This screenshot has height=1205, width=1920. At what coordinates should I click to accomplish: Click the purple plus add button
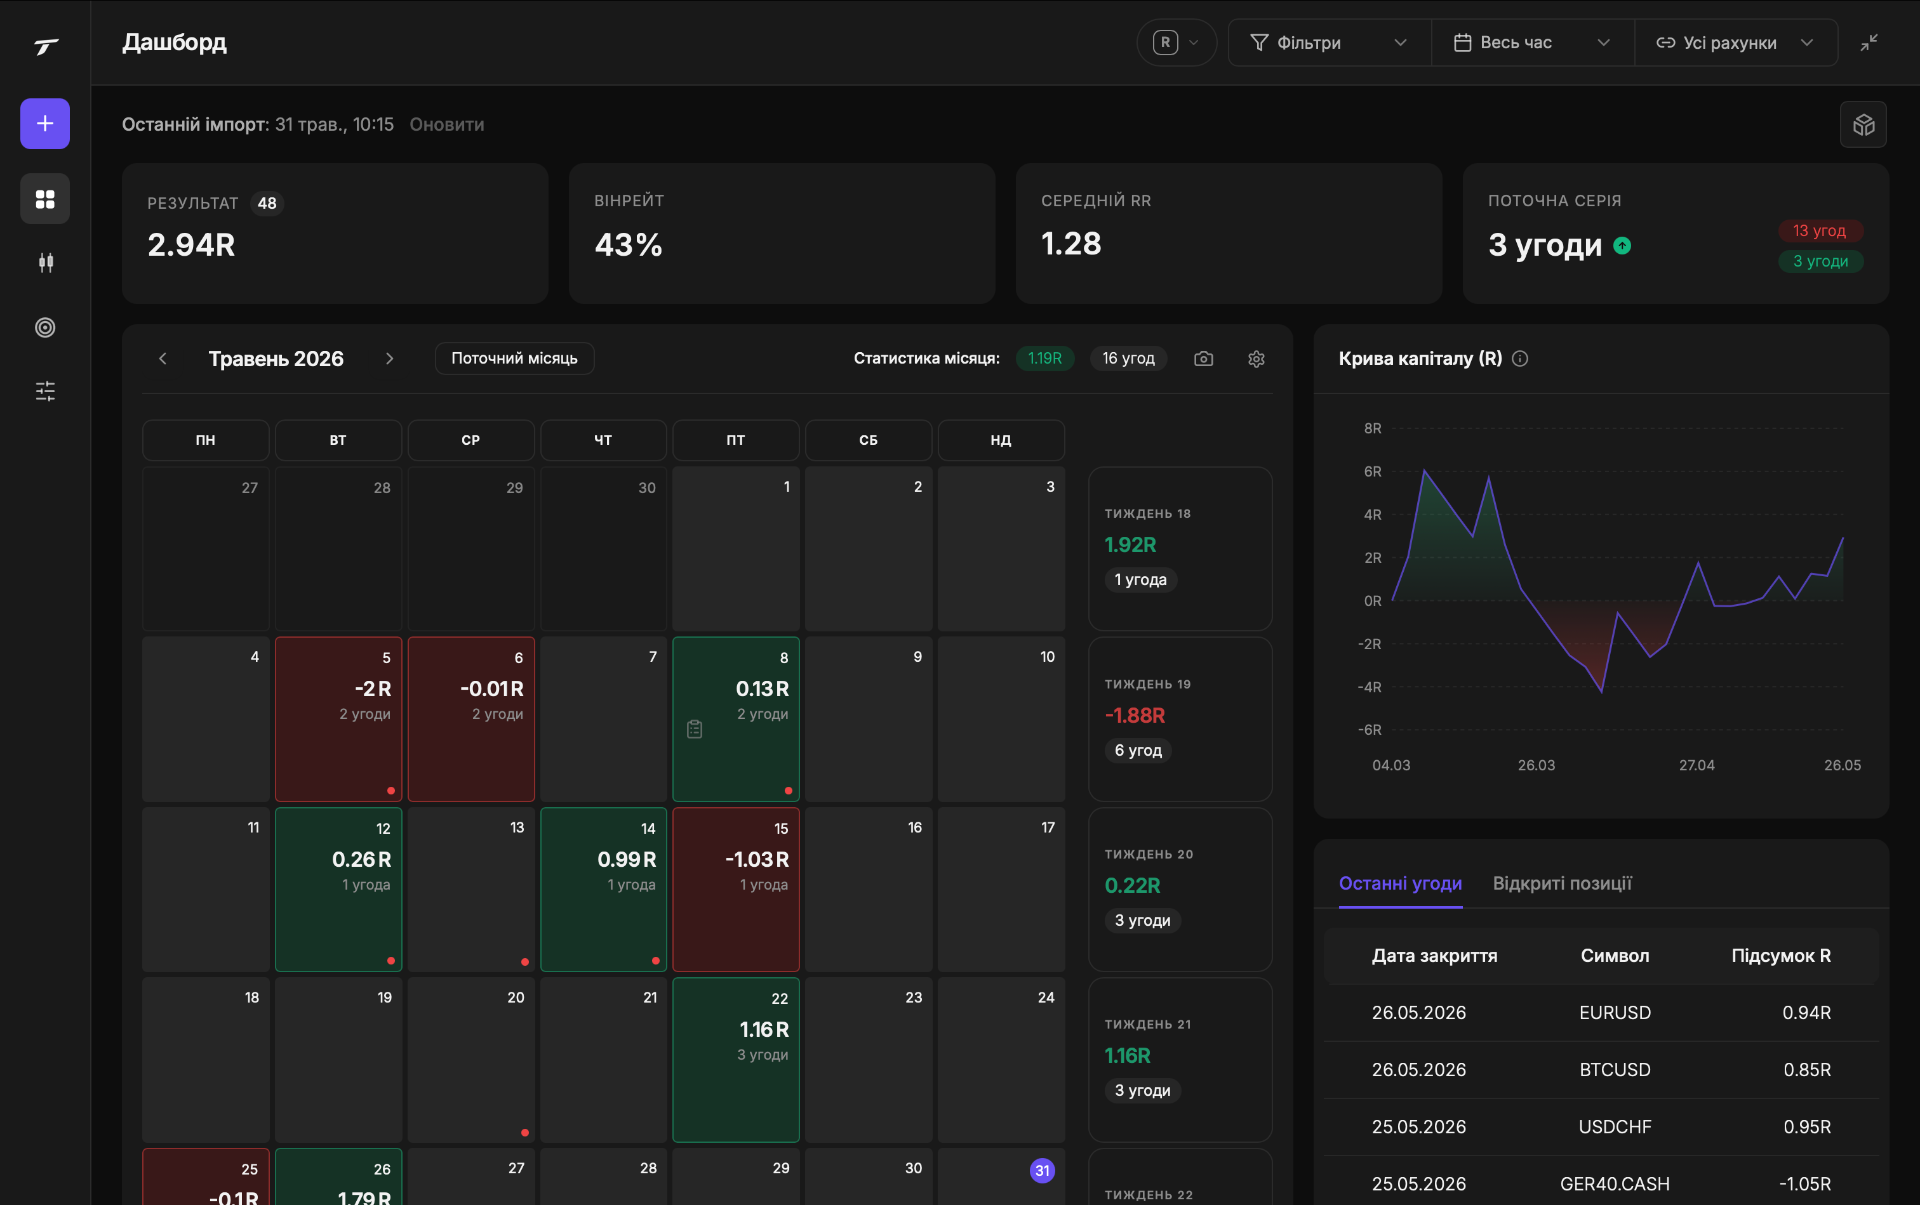[45, 123]
